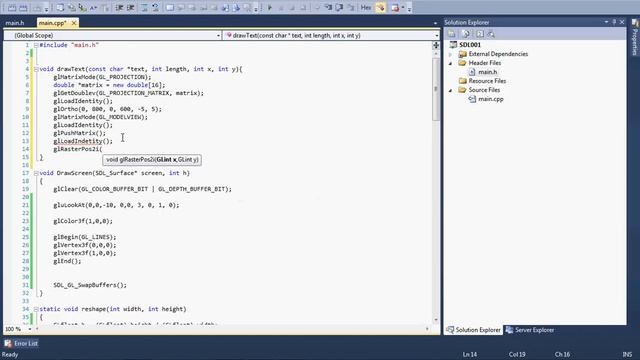Click the increase line indent icon
The image size is (640, 360).
(131, 8)
